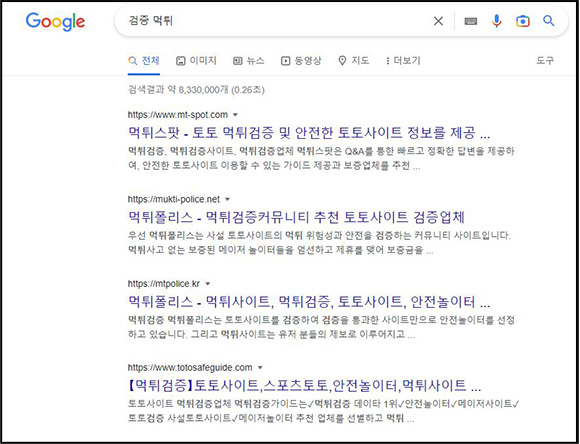Click the https://www.mt-spot.com URL text

(x=178, y=115)
